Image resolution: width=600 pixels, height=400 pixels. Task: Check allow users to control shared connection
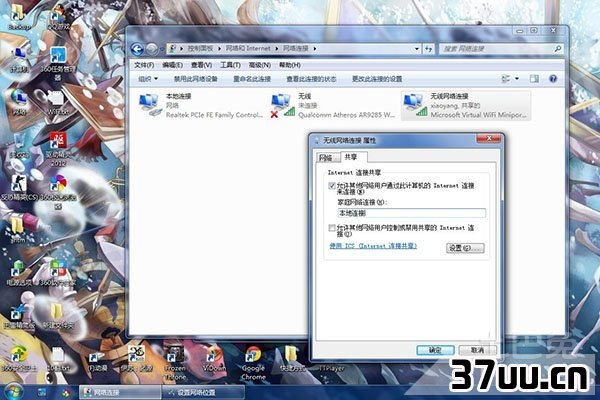tap(332, 228)
